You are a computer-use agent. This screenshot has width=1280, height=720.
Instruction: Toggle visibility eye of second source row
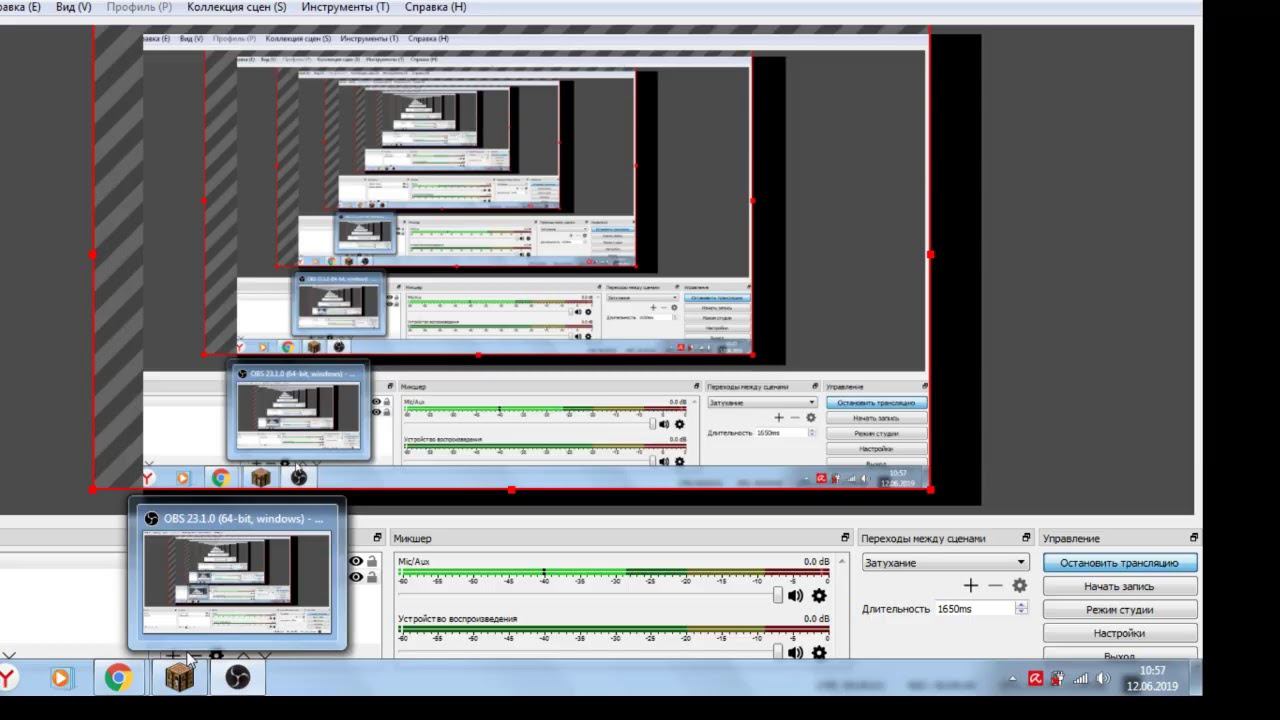pyautogui.click(x=355, y=577)
